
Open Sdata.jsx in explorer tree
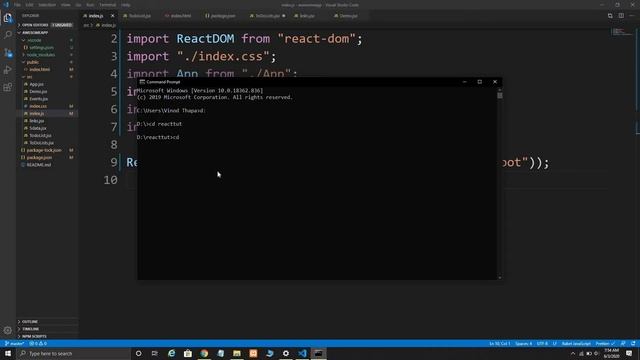38,128
